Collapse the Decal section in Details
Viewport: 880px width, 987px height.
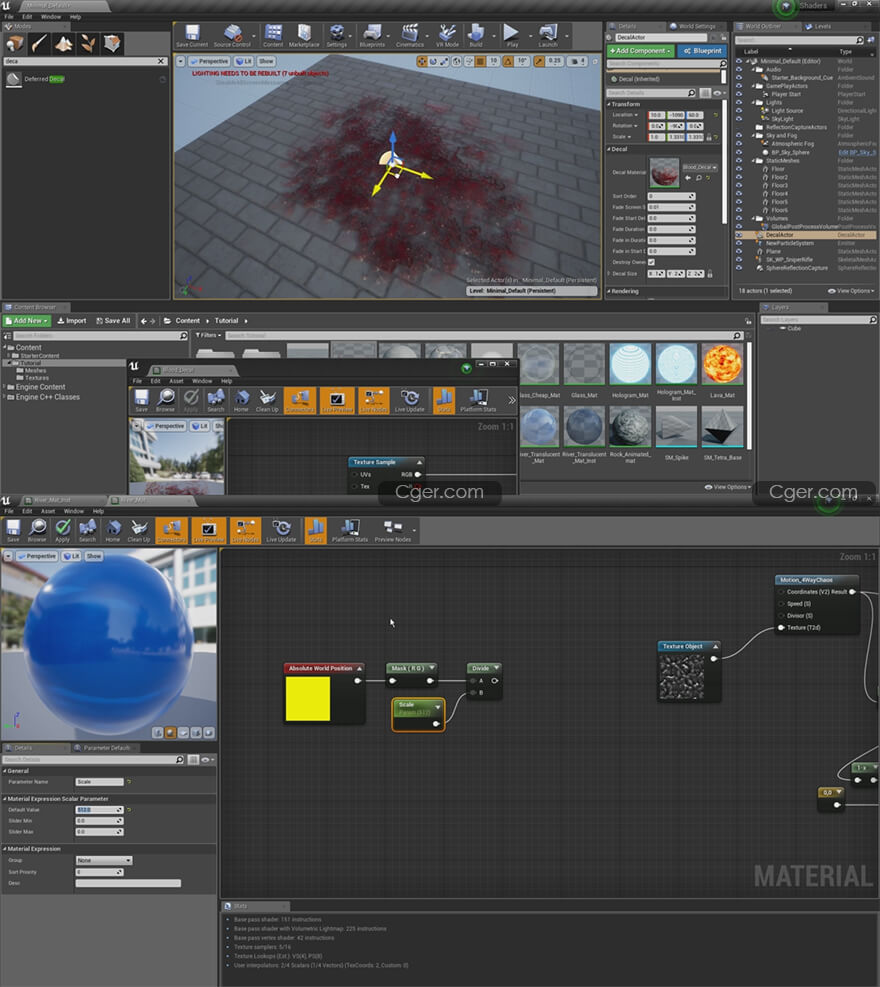click(x=609, y=149)
